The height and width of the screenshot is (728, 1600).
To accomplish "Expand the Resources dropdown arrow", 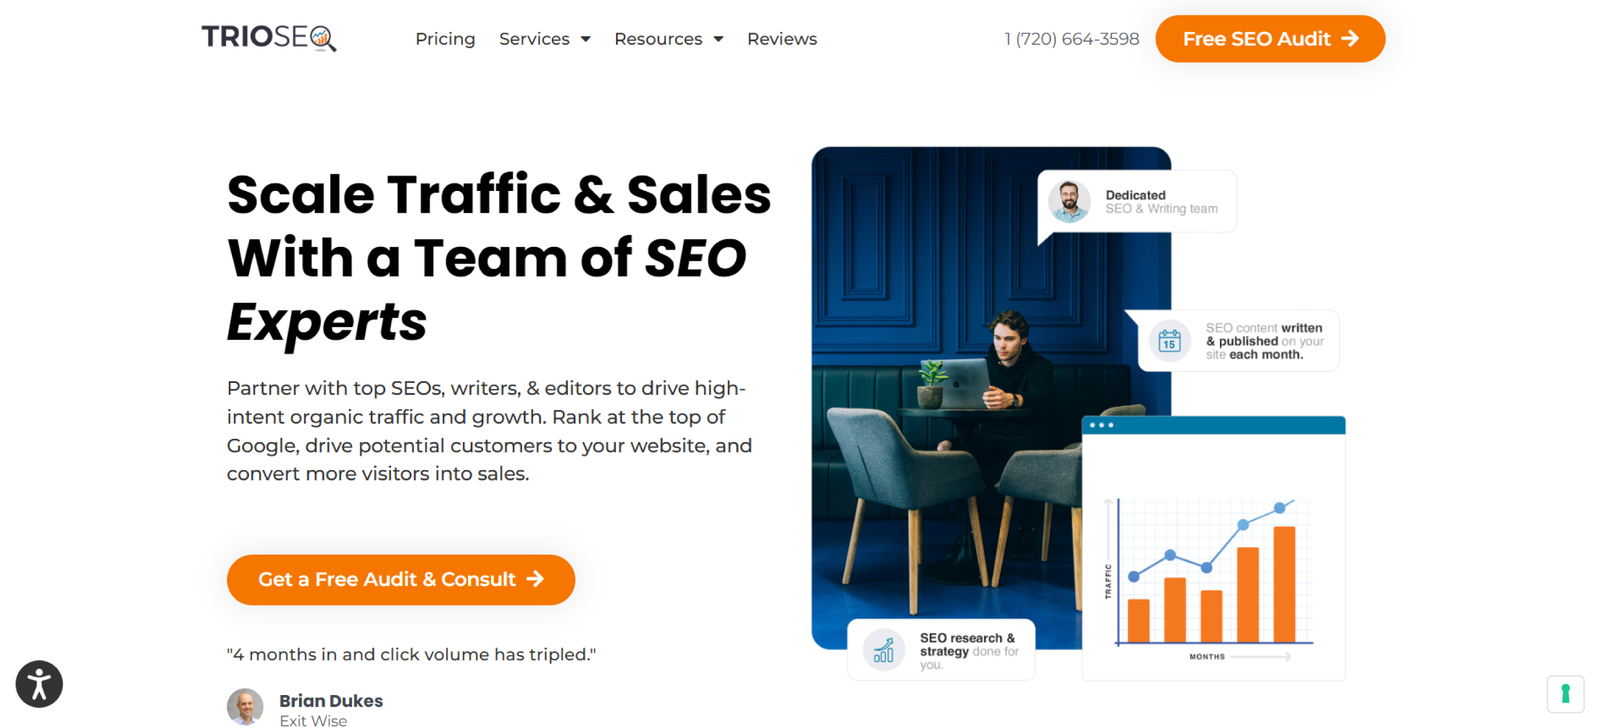I will point(718,39).
